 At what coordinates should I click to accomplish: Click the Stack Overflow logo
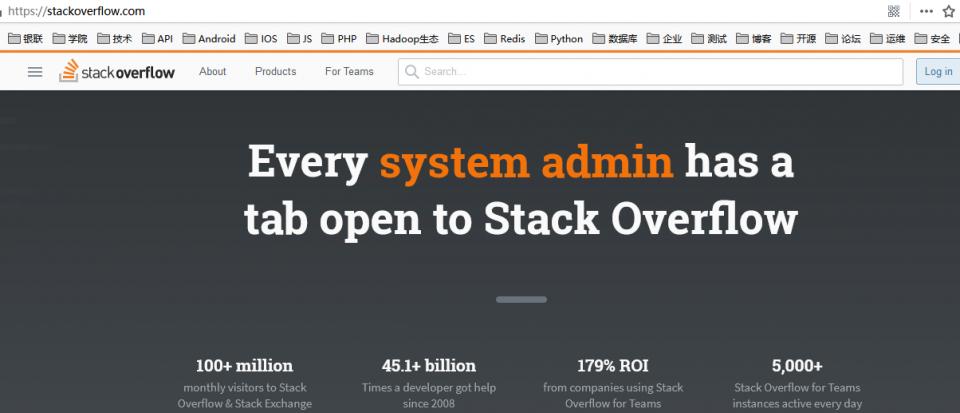pos(117,72)
